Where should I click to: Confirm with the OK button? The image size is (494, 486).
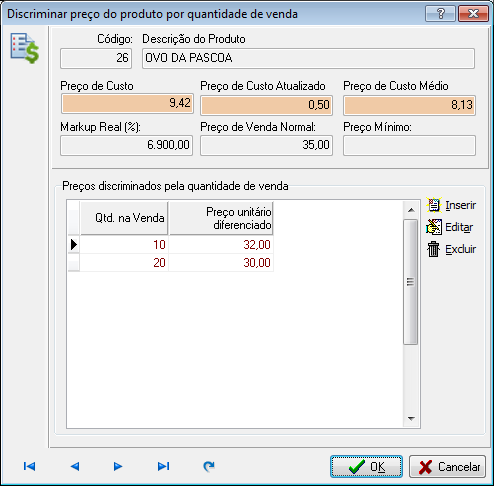click(x=366, y=467)
